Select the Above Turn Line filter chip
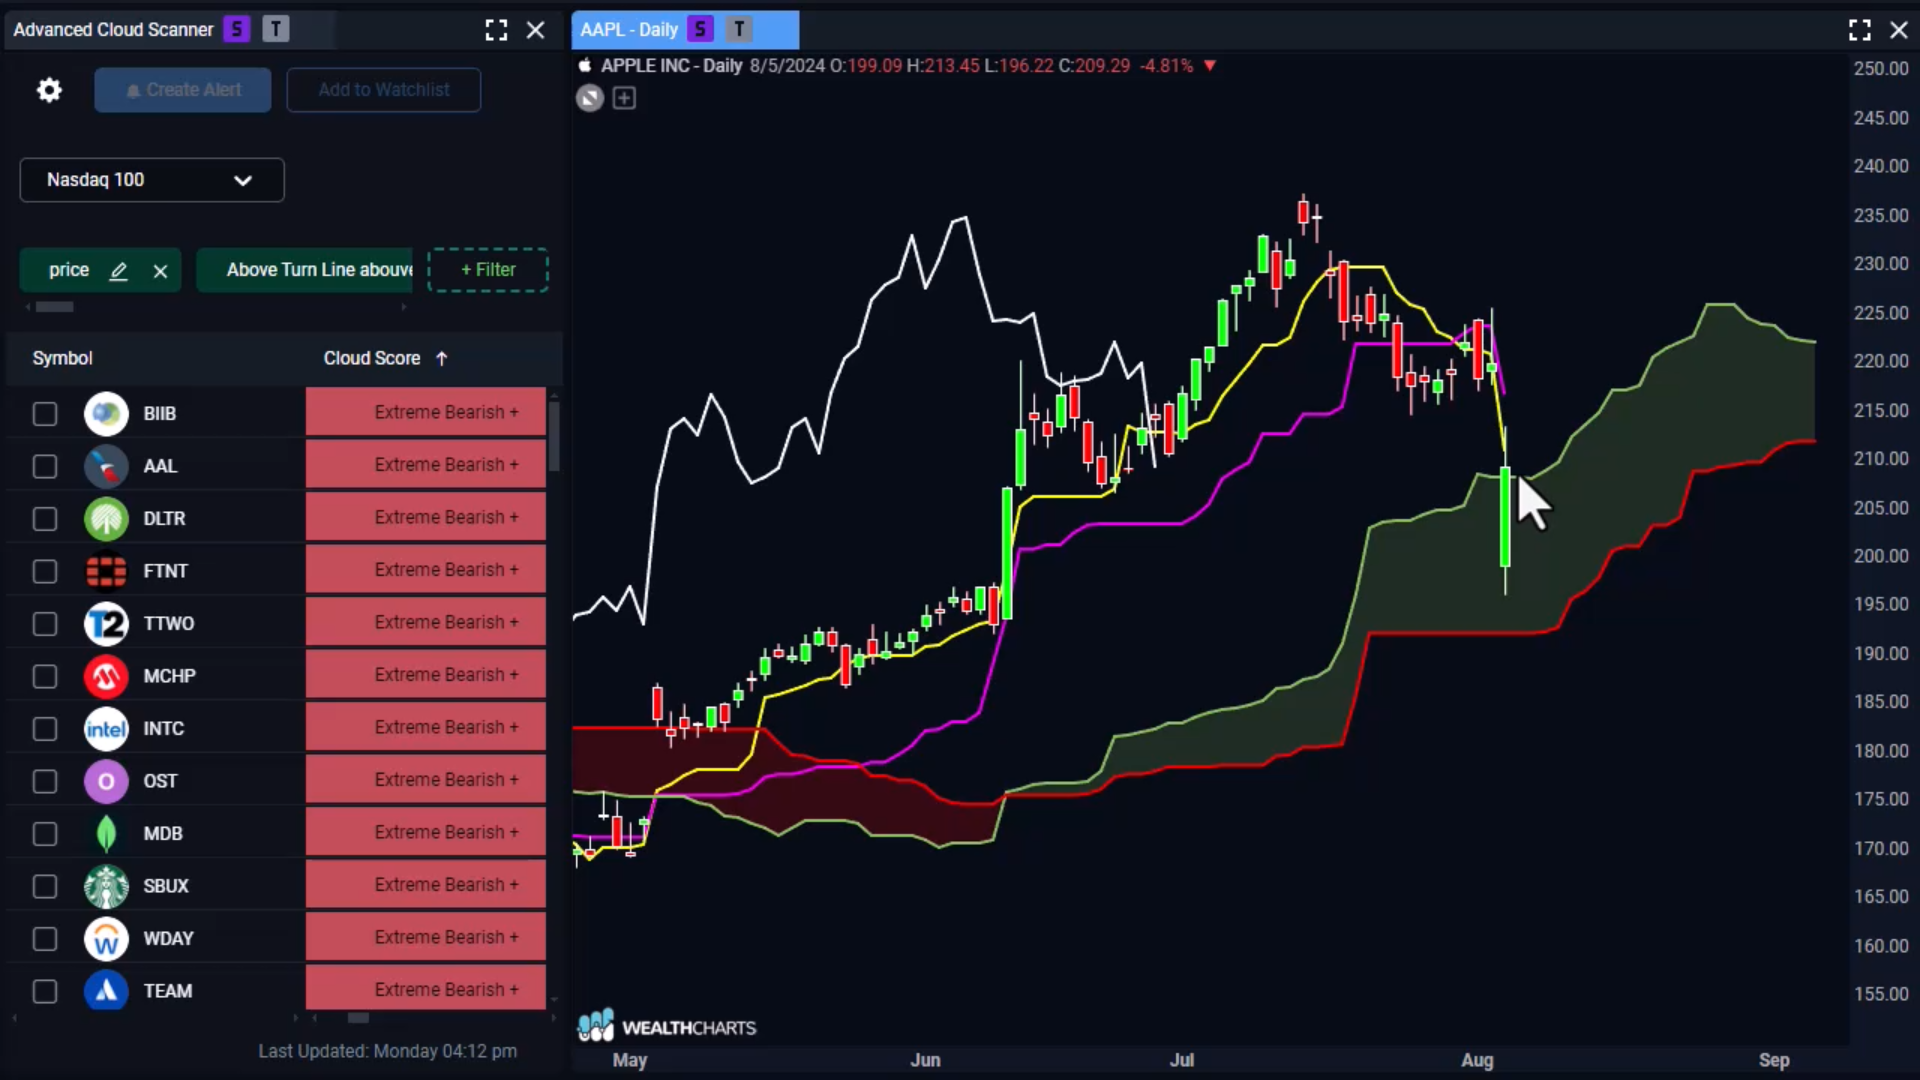 (305, 270)
